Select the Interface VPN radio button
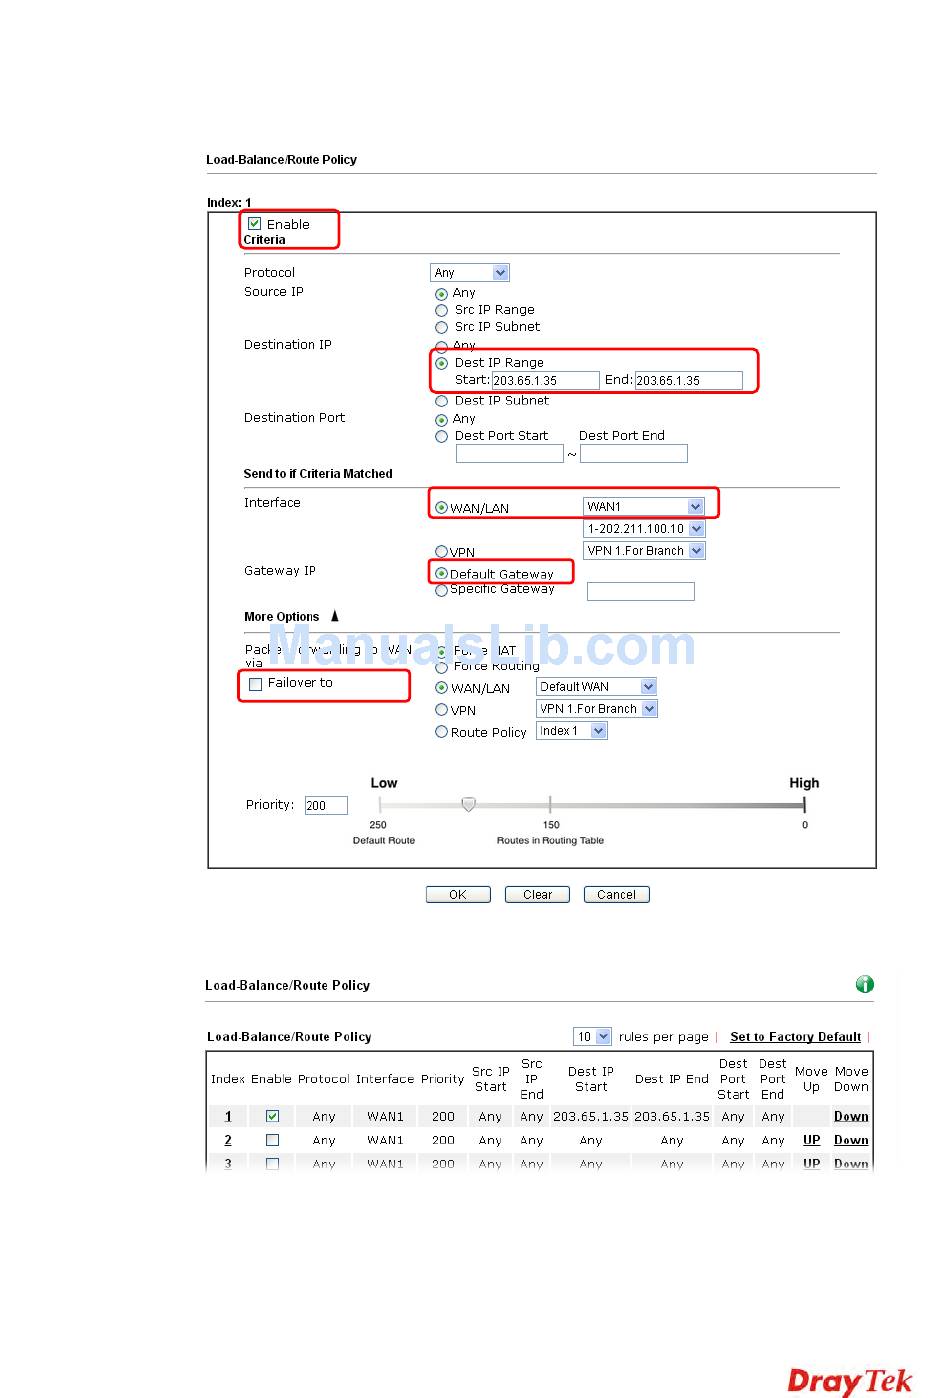The width and height of the screenshot is (950, 1398). pyautogui.click(x=441, y=552)
